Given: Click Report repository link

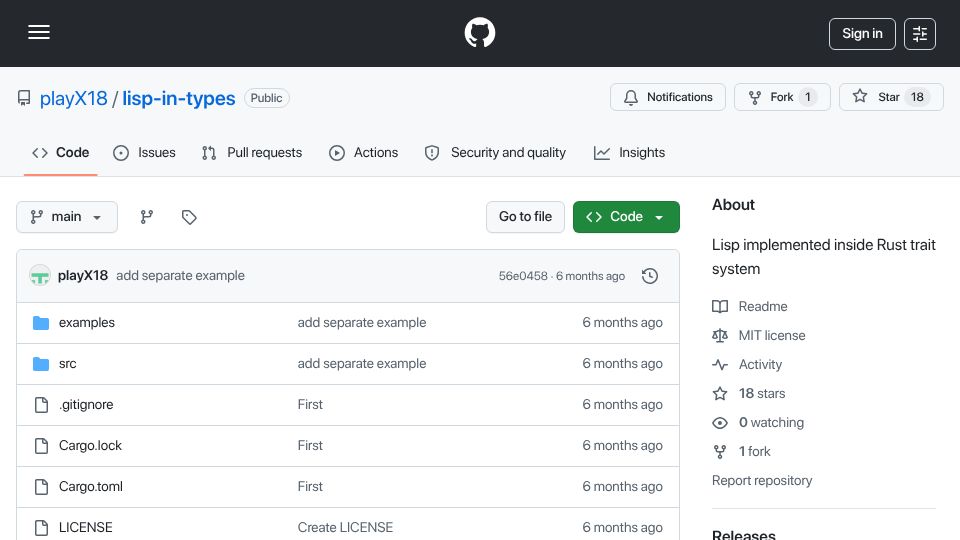Looking at the screenshot, I should (762, 481).
